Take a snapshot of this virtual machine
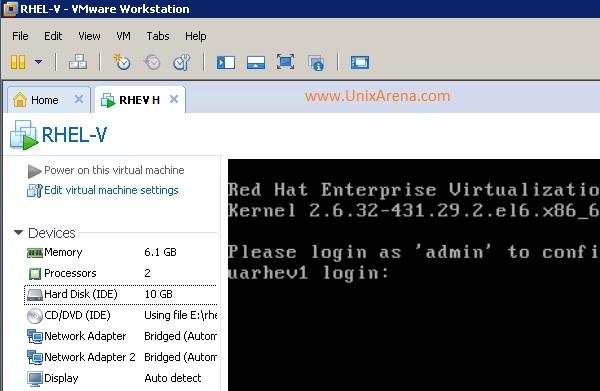Screen dimensions: 600x391 click(122, 62)
